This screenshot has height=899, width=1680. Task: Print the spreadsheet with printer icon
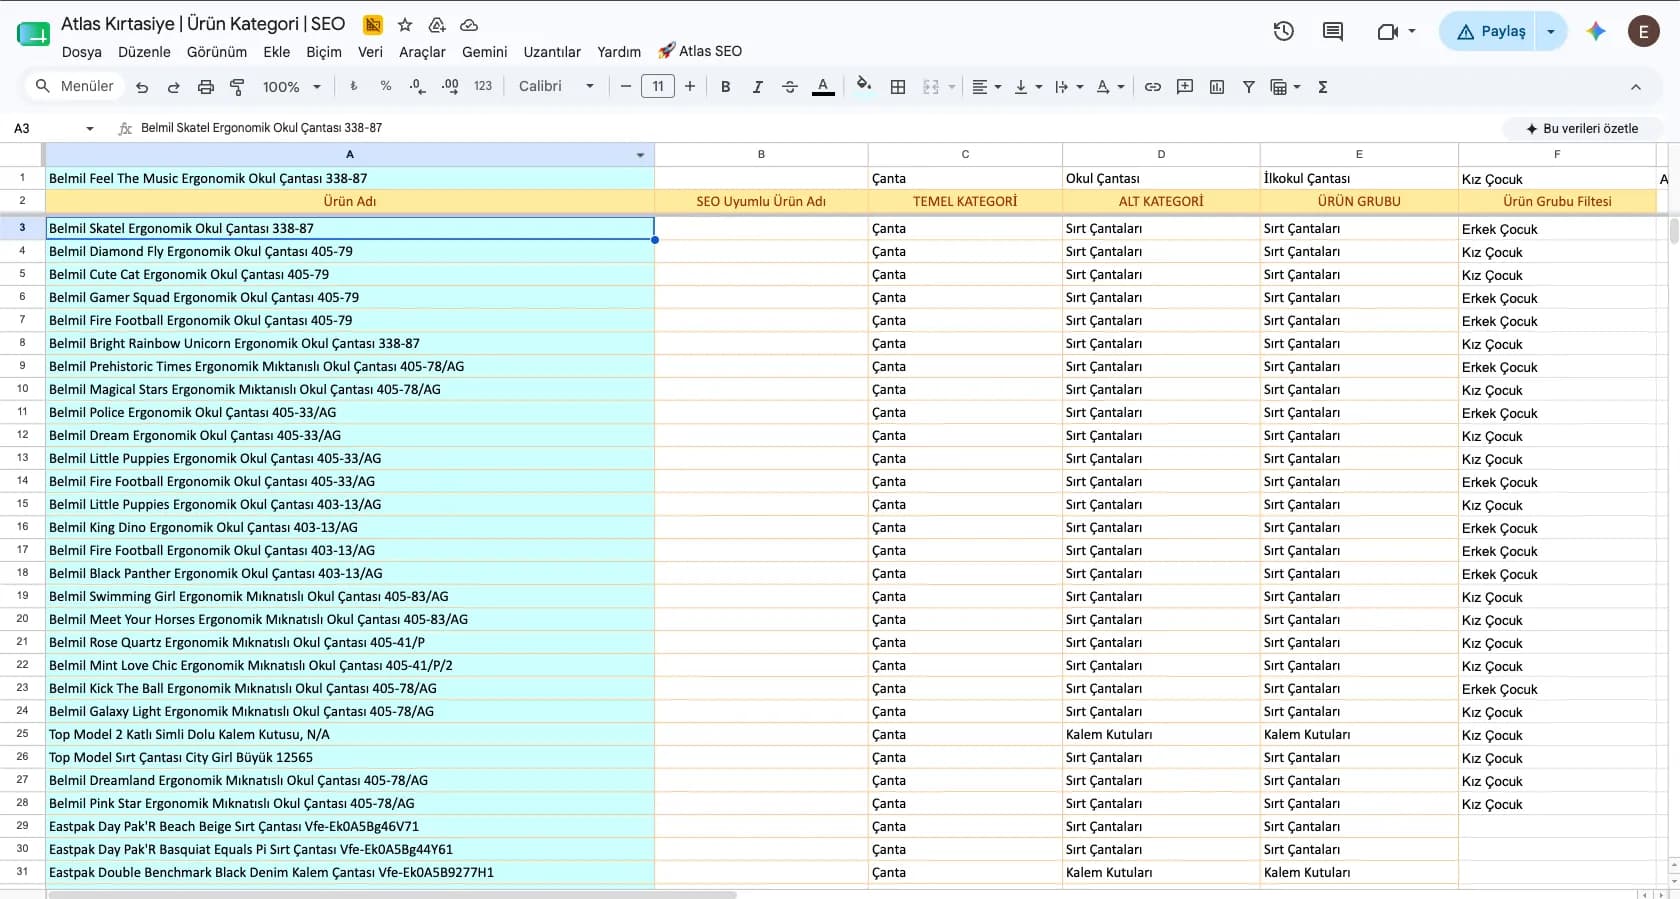[205, 87]
